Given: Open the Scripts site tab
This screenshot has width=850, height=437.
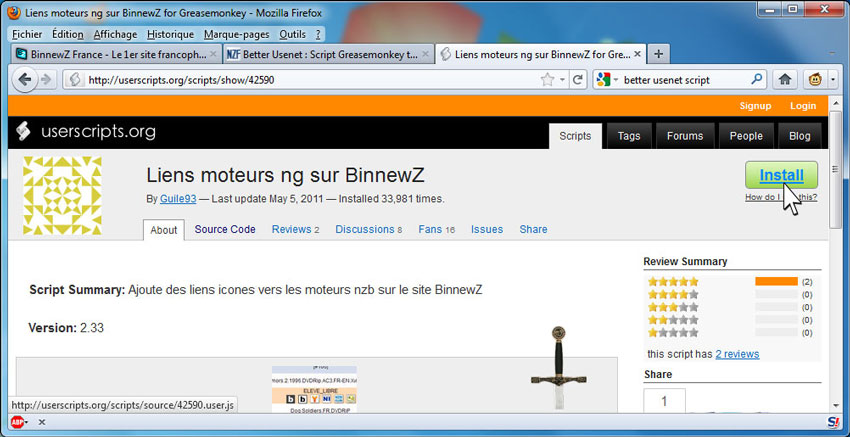Looking at the screenshot, I should coord(575,136).
